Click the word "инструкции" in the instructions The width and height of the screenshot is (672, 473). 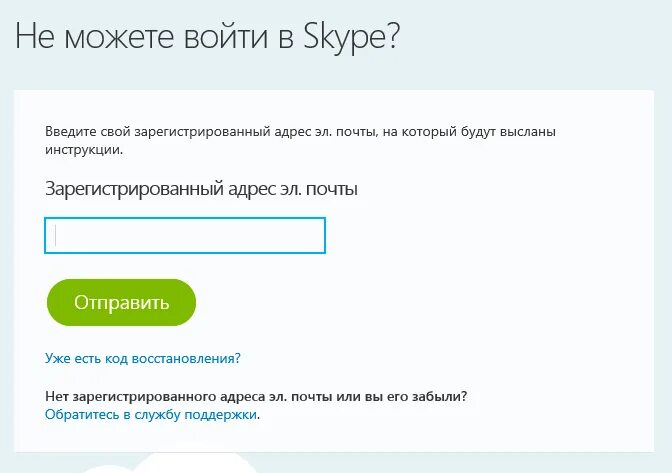pyautogui.click(x=83, y=150)
